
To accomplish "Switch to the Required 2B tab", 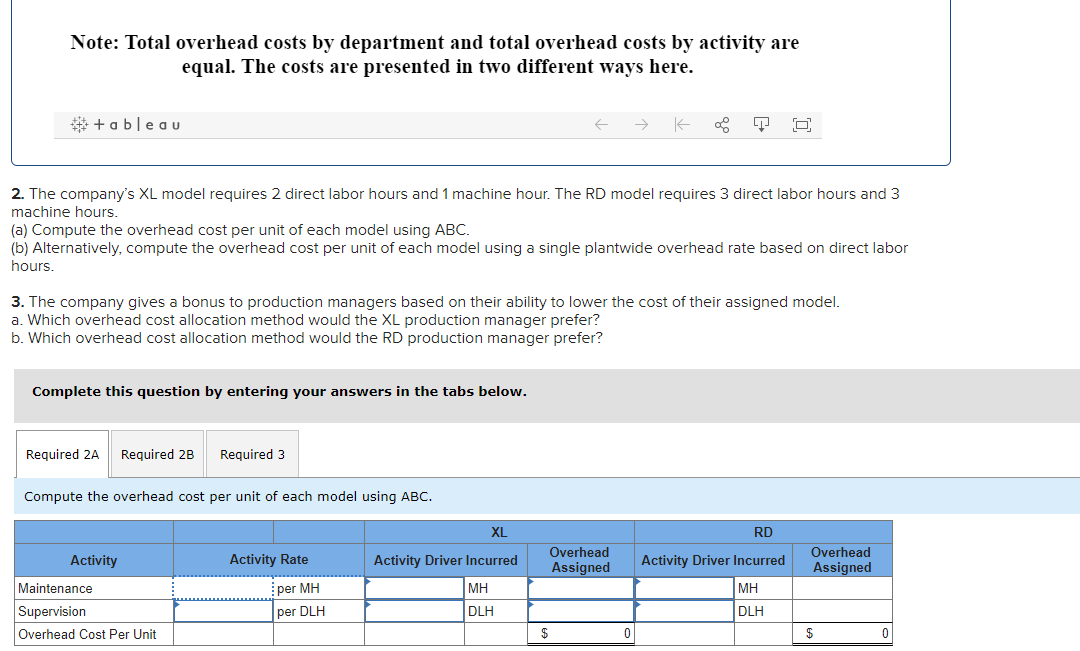I will click(x=157, y=454).
